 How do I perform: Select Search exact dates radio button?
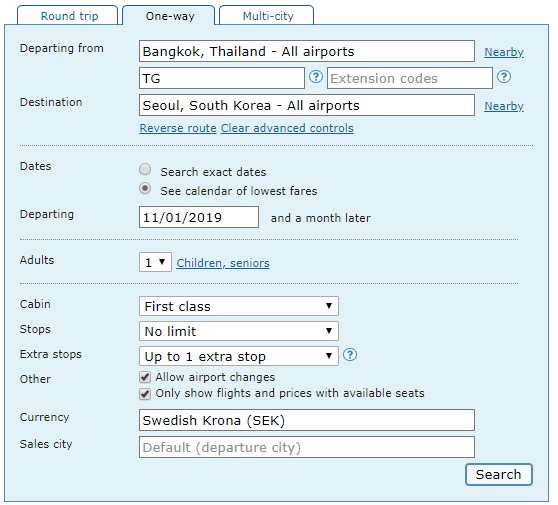(145, 169)
